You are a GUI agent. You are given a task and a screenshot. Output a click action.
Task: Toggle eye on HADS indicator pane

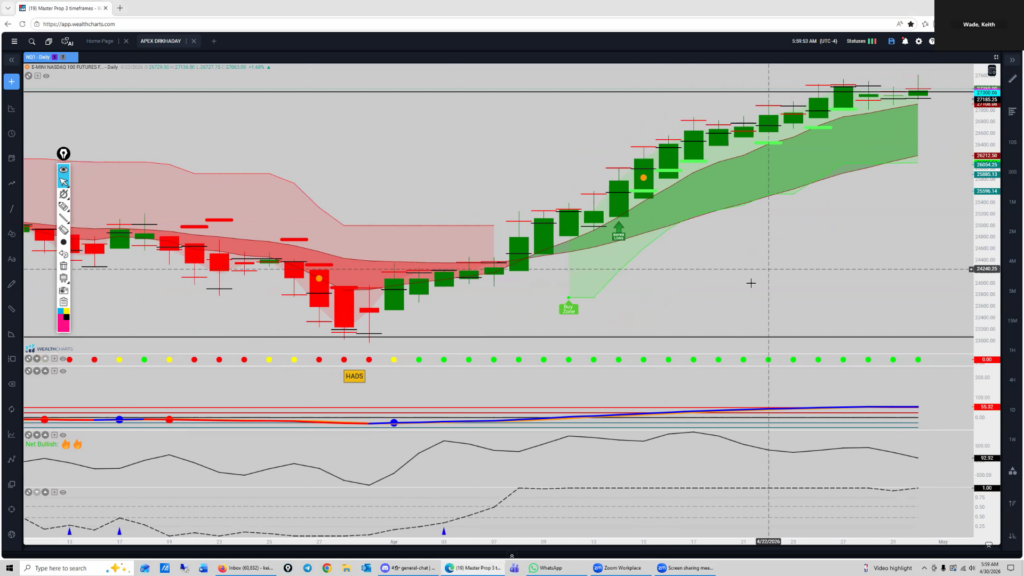(x=63, y=371)
